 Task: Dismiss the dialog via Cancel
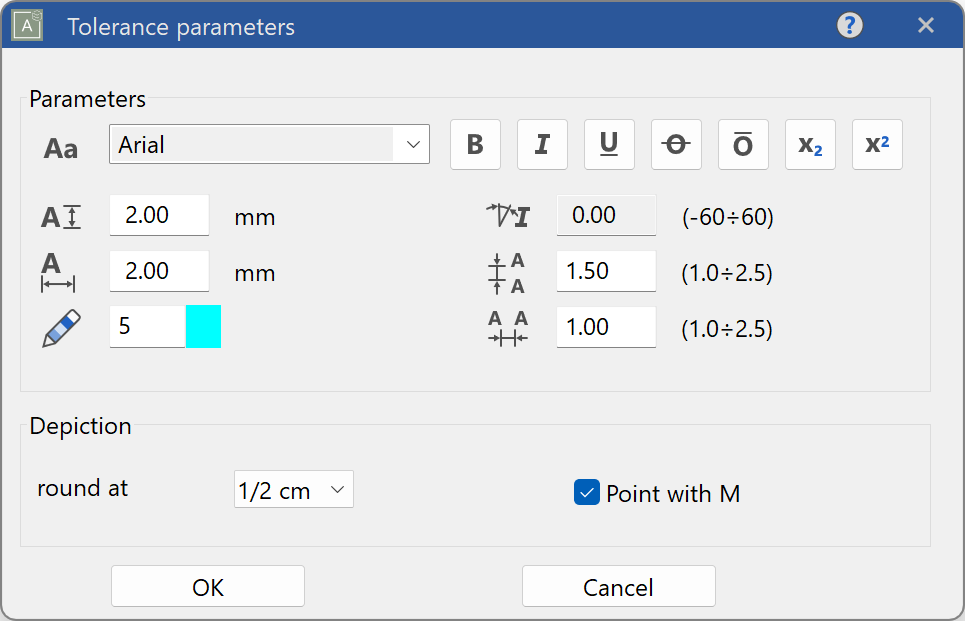coord(618,586)
